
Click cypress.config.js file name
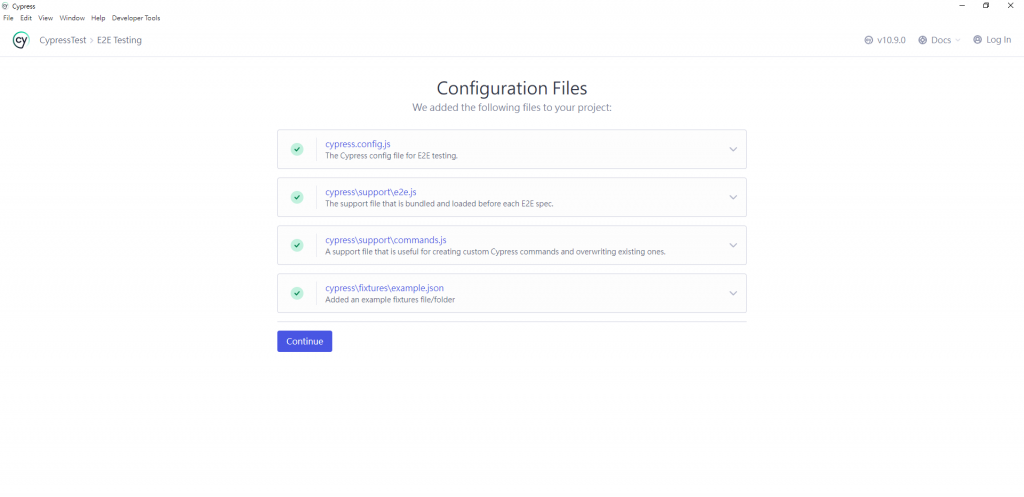(358, 144)
